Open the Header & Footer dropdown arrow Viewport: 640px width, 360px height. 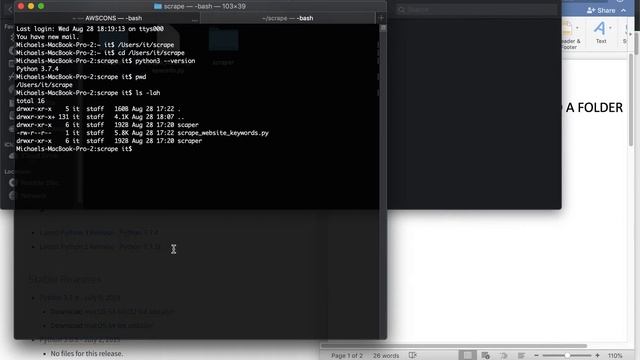click(x=577, y=28)
